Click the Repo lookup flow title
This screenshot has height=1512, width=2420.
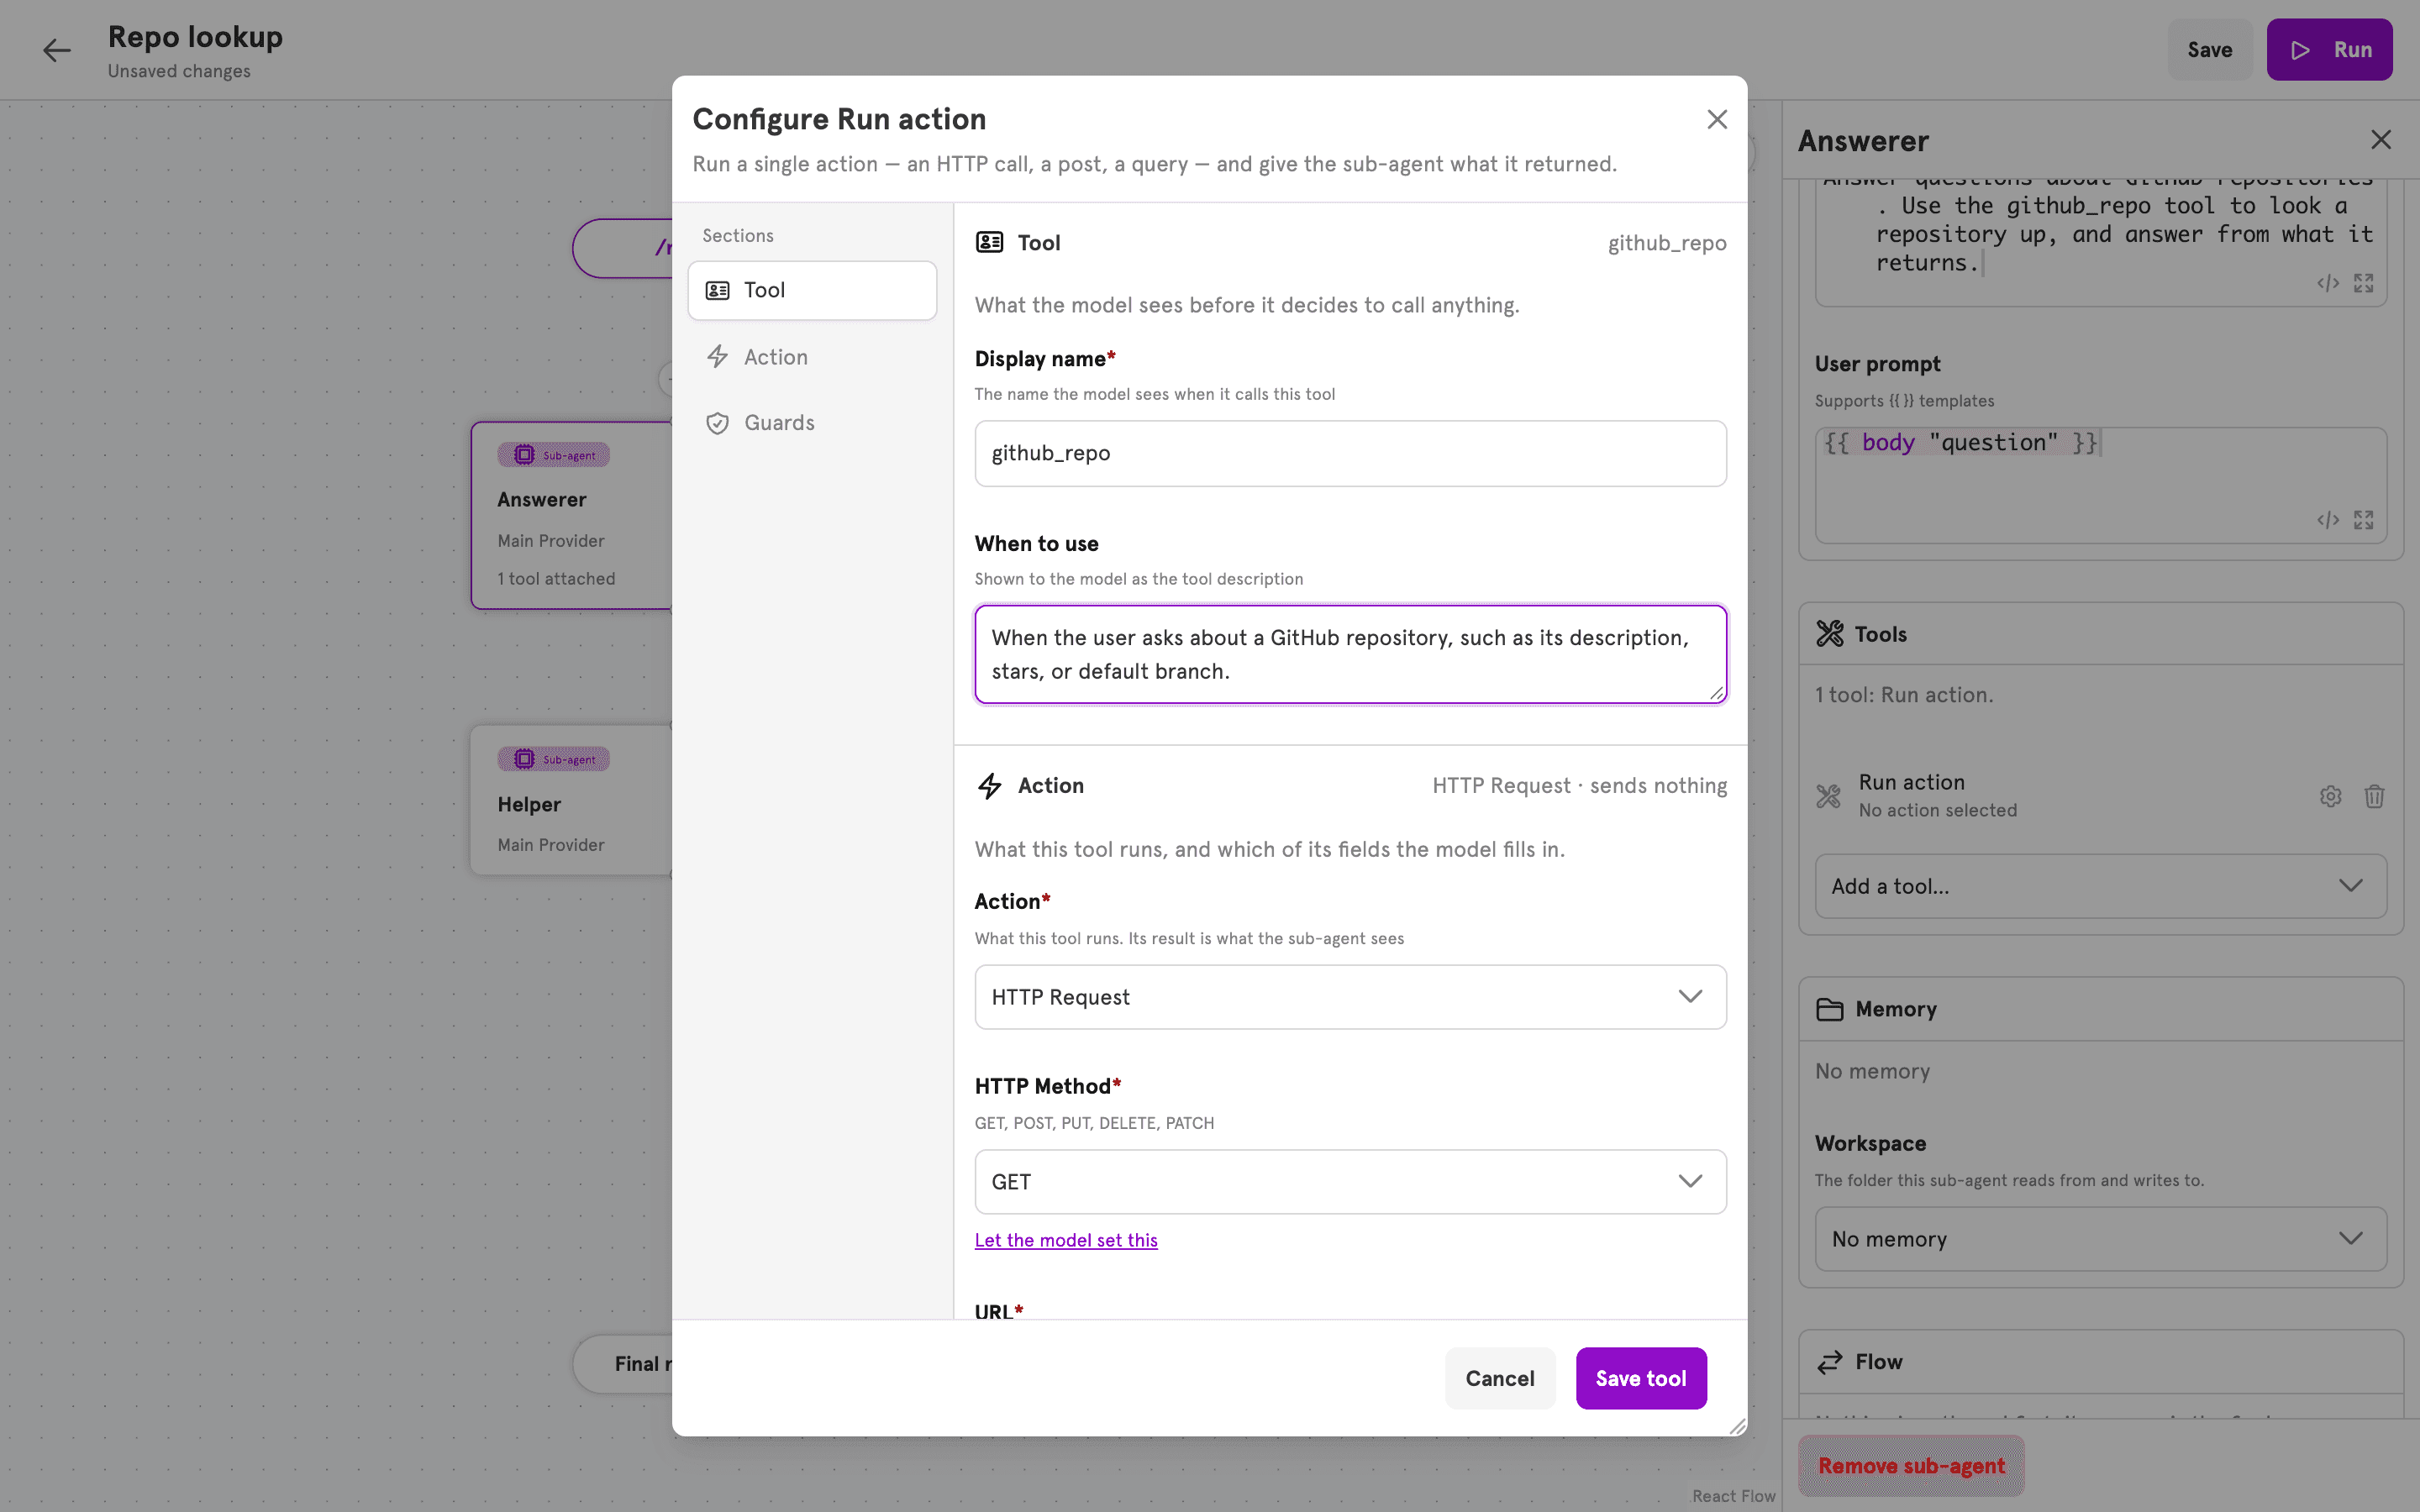coord(195,37)
